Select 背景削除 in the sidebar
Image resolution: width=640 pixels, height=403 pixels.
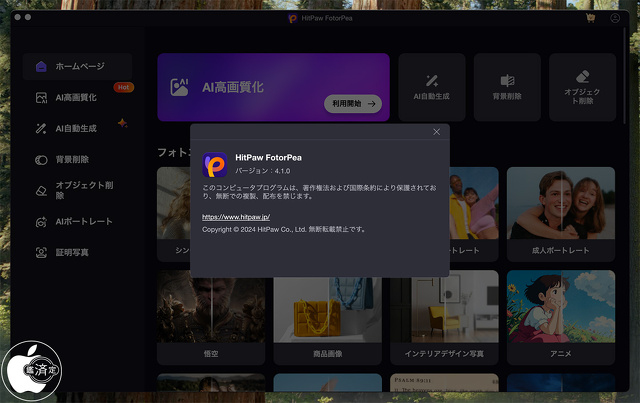[78, 160]
